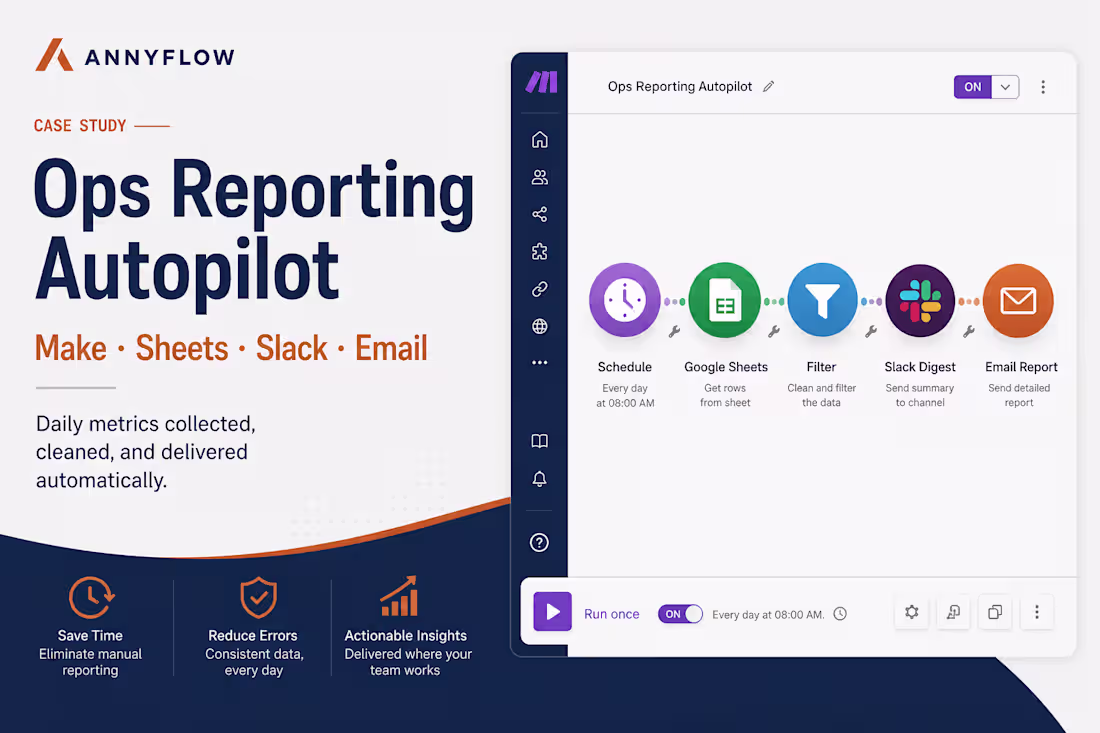Viewport: 1100px width, 733px height.
Task: Open scheduling clock icon in bottom bar
Action: 840,614
